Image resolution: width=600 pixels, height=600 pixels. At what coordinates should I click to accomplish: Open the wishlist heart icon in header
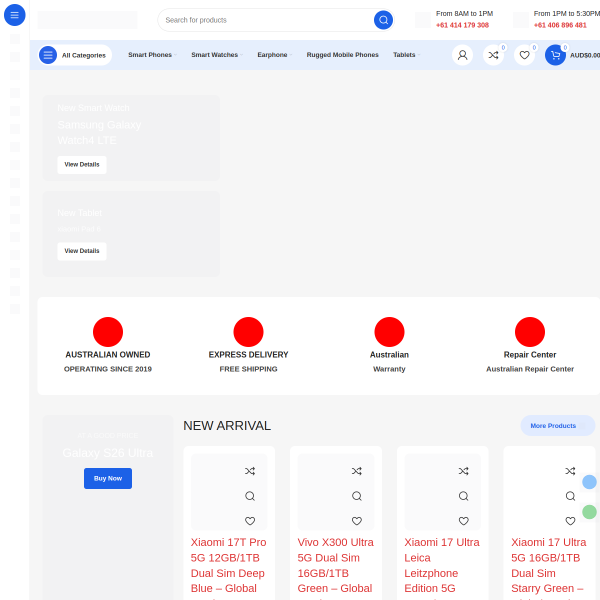click(524, 55)
